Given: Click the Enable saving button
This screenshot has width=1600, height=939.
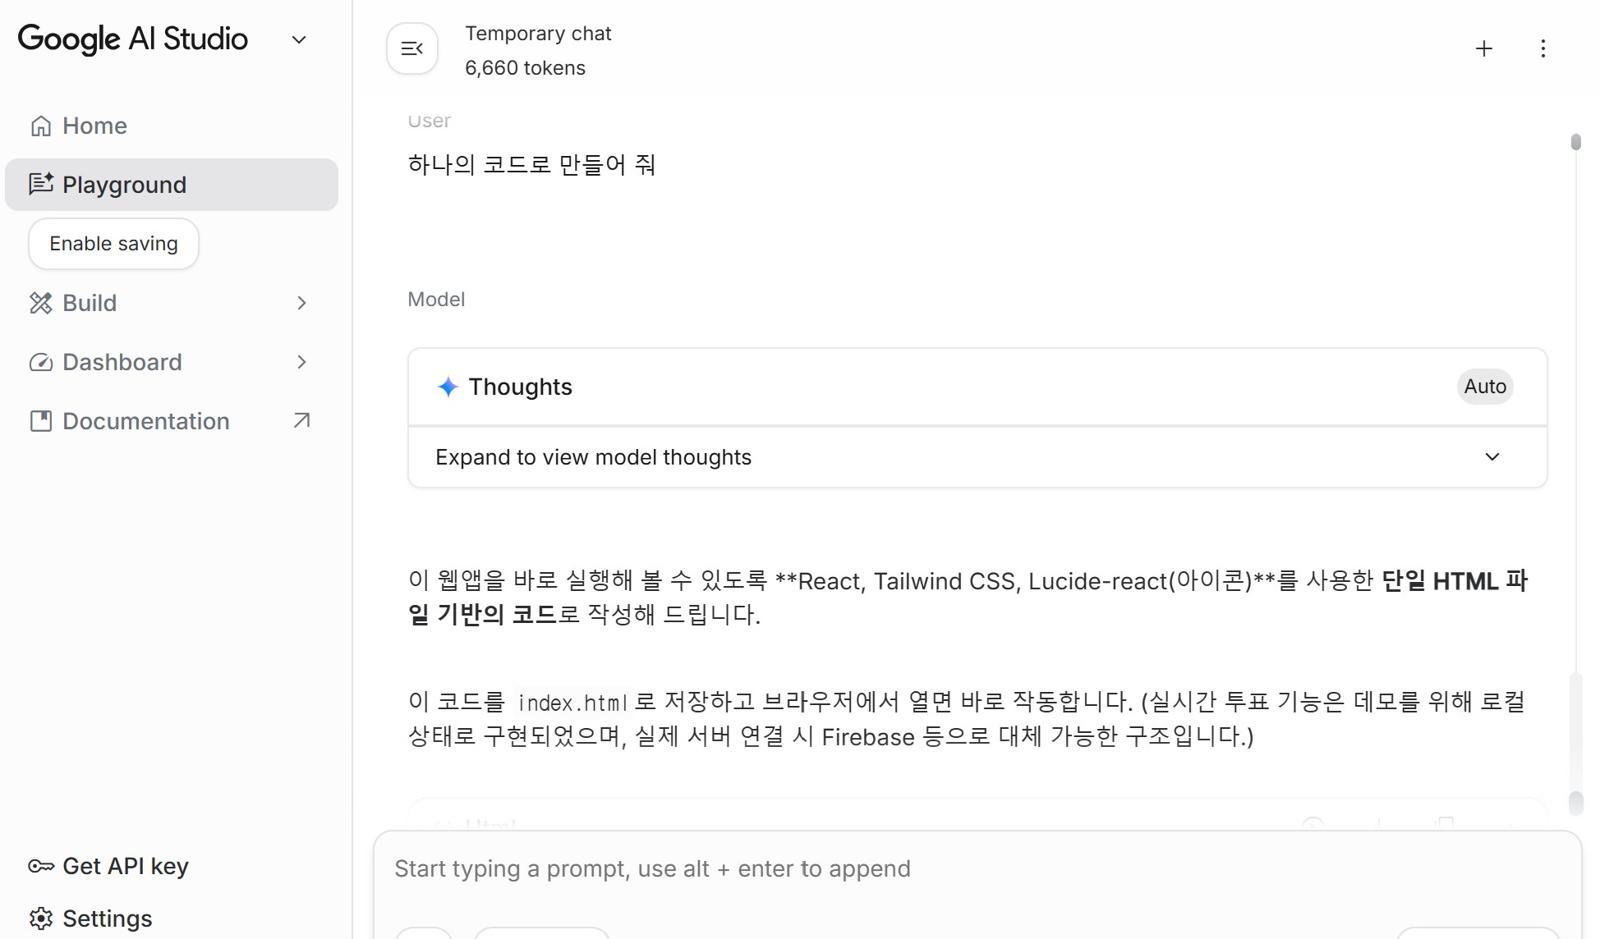Looking at the screenshot, I should click(113, 243).
